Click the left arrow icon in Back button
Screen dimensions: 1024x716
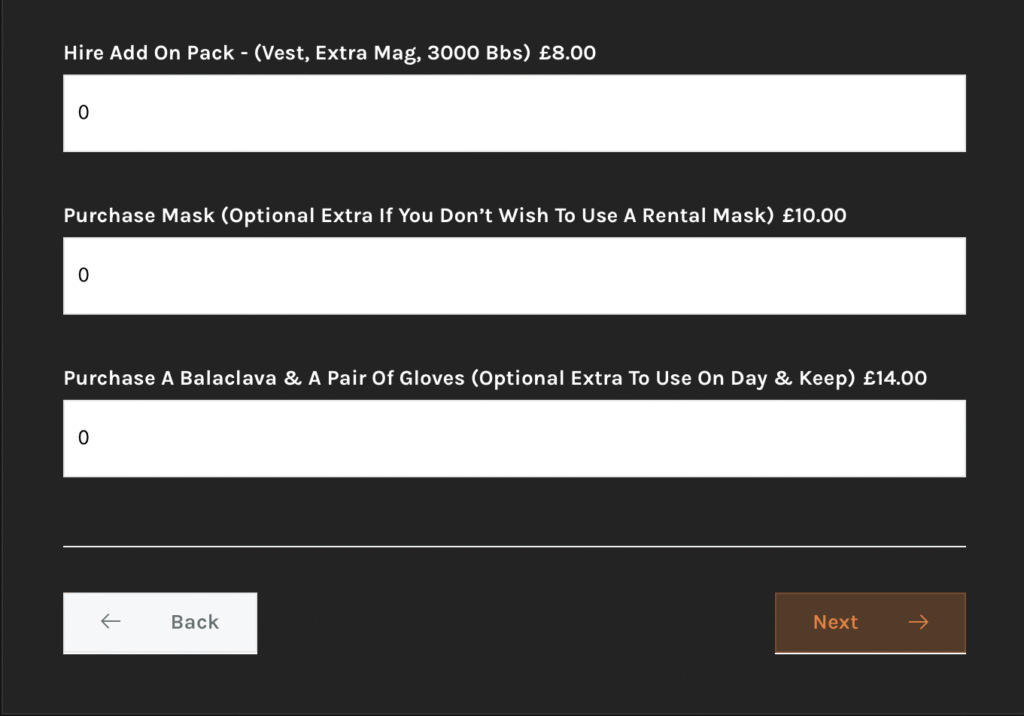[x=111, y=621]
